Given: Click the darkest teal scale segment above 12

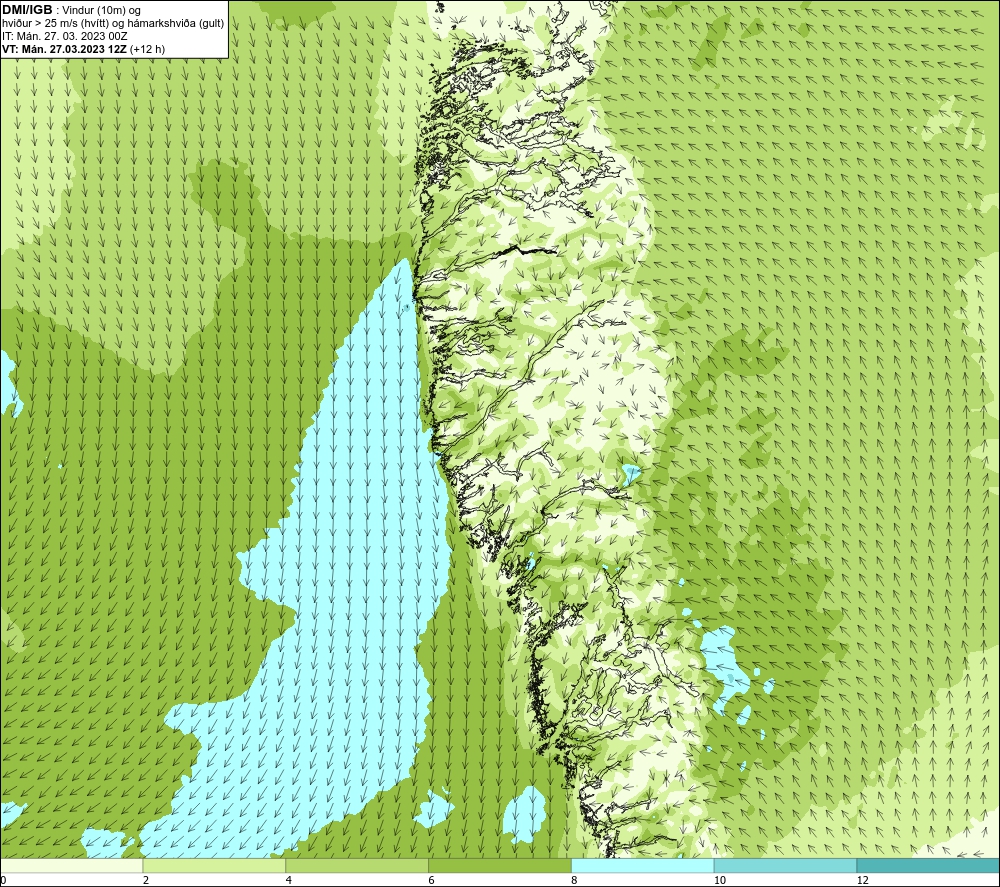Looking at the screenshot, I should point(929,865).
